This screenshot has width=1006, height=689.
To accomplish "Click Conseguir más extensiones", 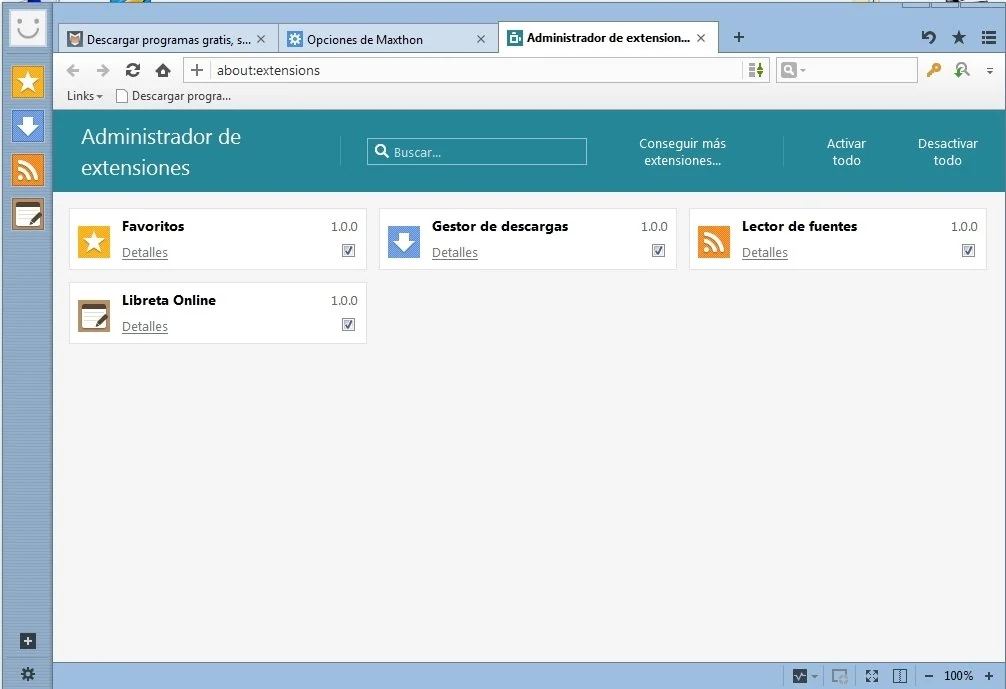I will click(x=683, y=152).
